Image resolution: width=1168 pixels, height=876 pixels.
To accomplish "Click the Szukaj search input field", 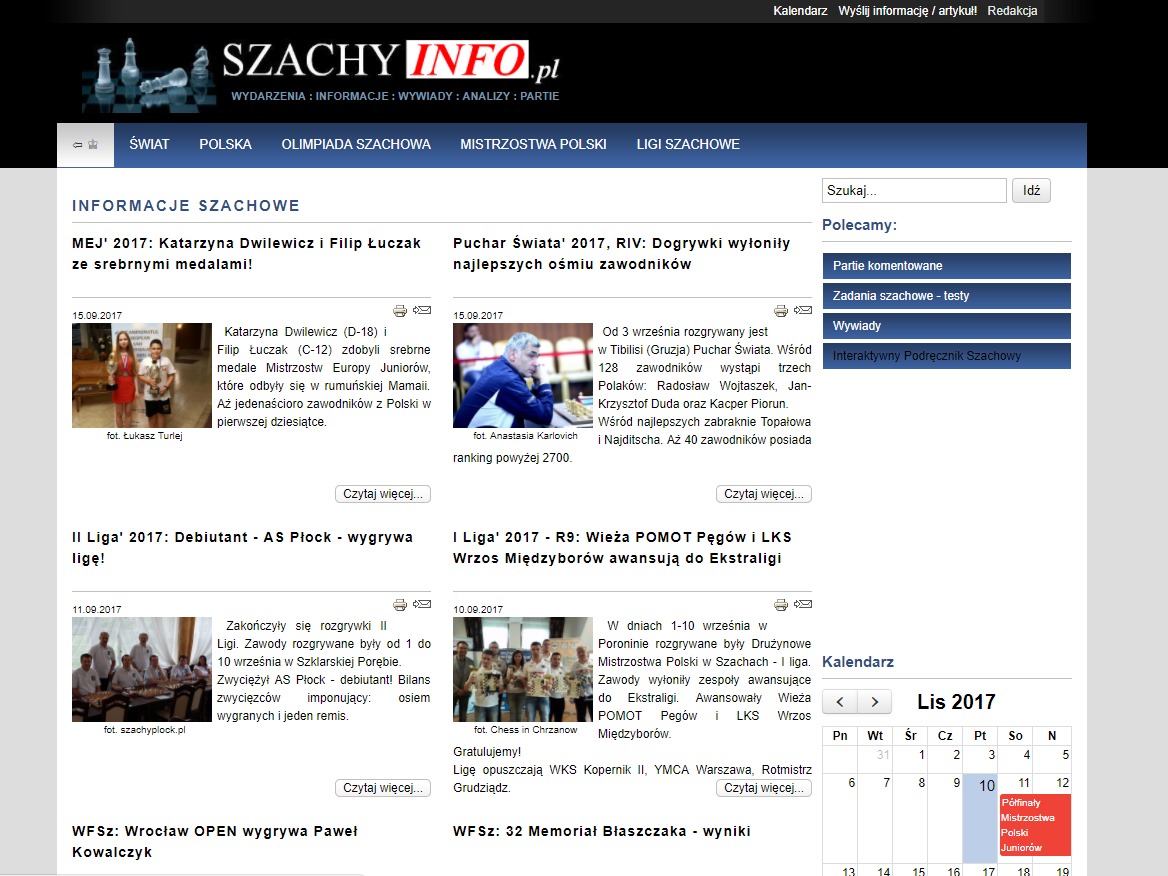I will pos(913,191).
